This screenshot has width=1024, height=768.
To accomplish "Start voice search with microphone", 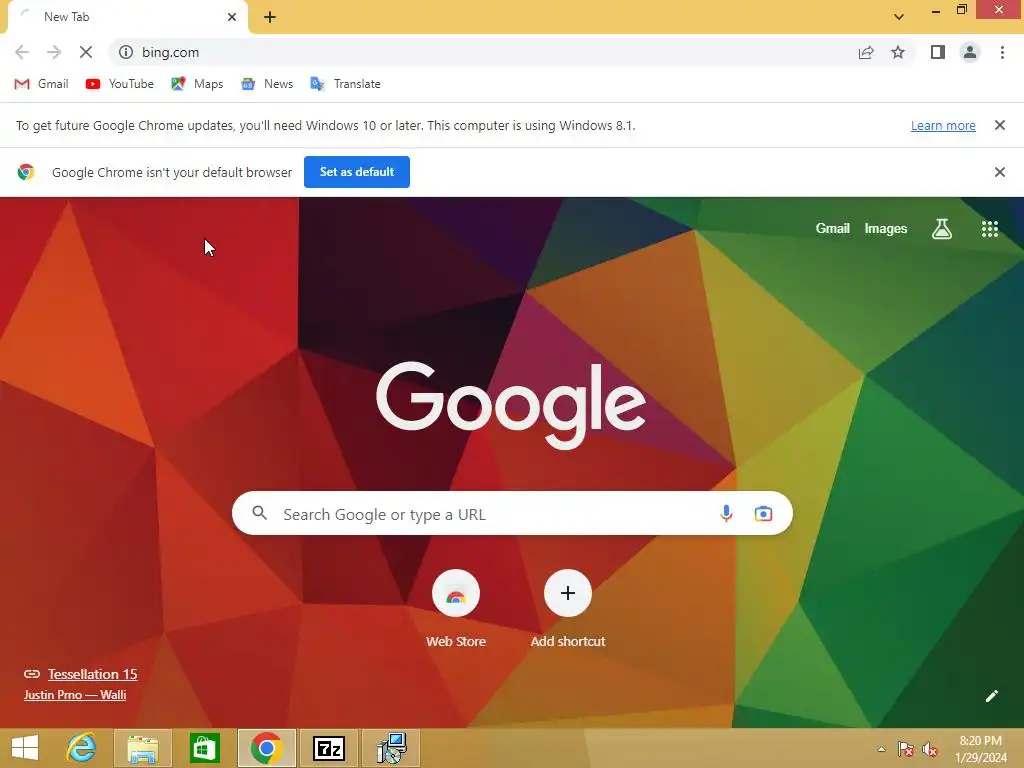I will click(x=726, y=513).
